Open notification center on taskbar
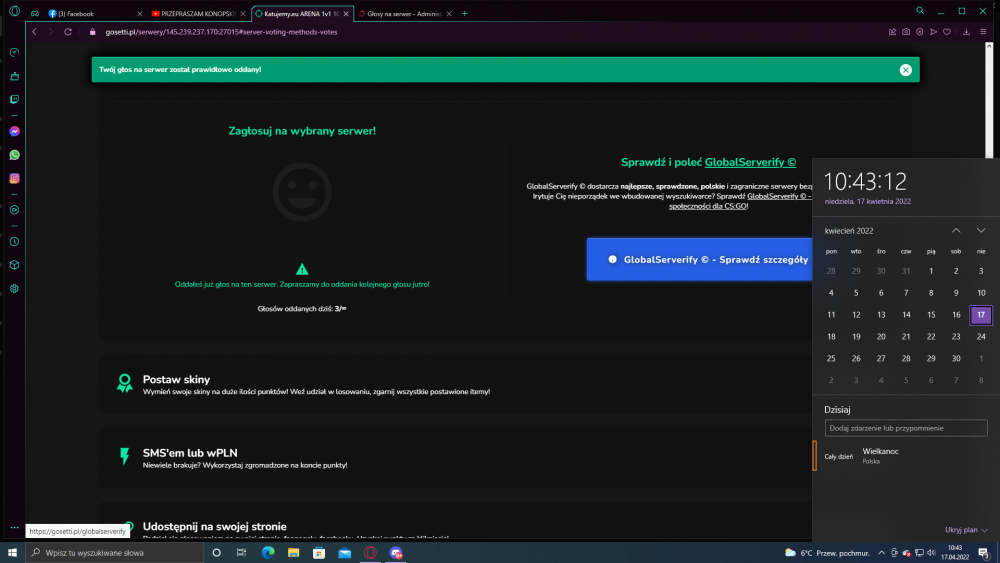 [x=984, y=553]
